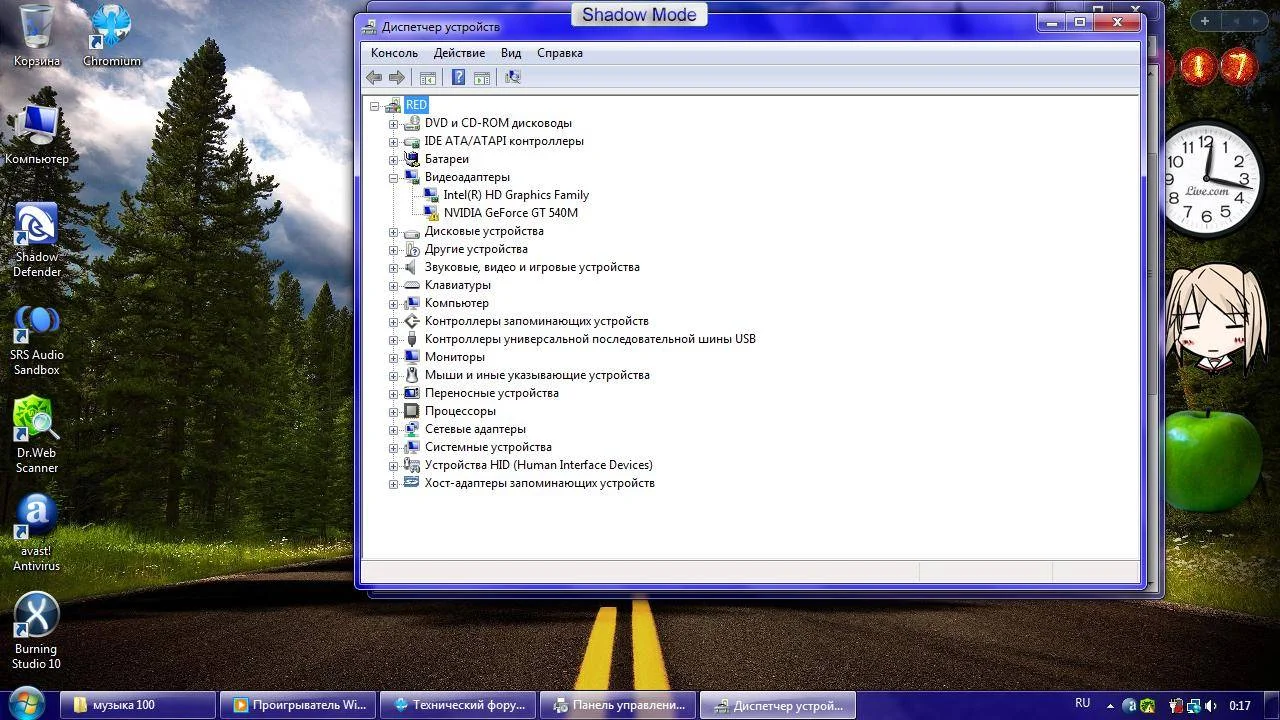Select Компьютер in the device tree
This screenshot has height=720, width=1280.
[457, 303]
